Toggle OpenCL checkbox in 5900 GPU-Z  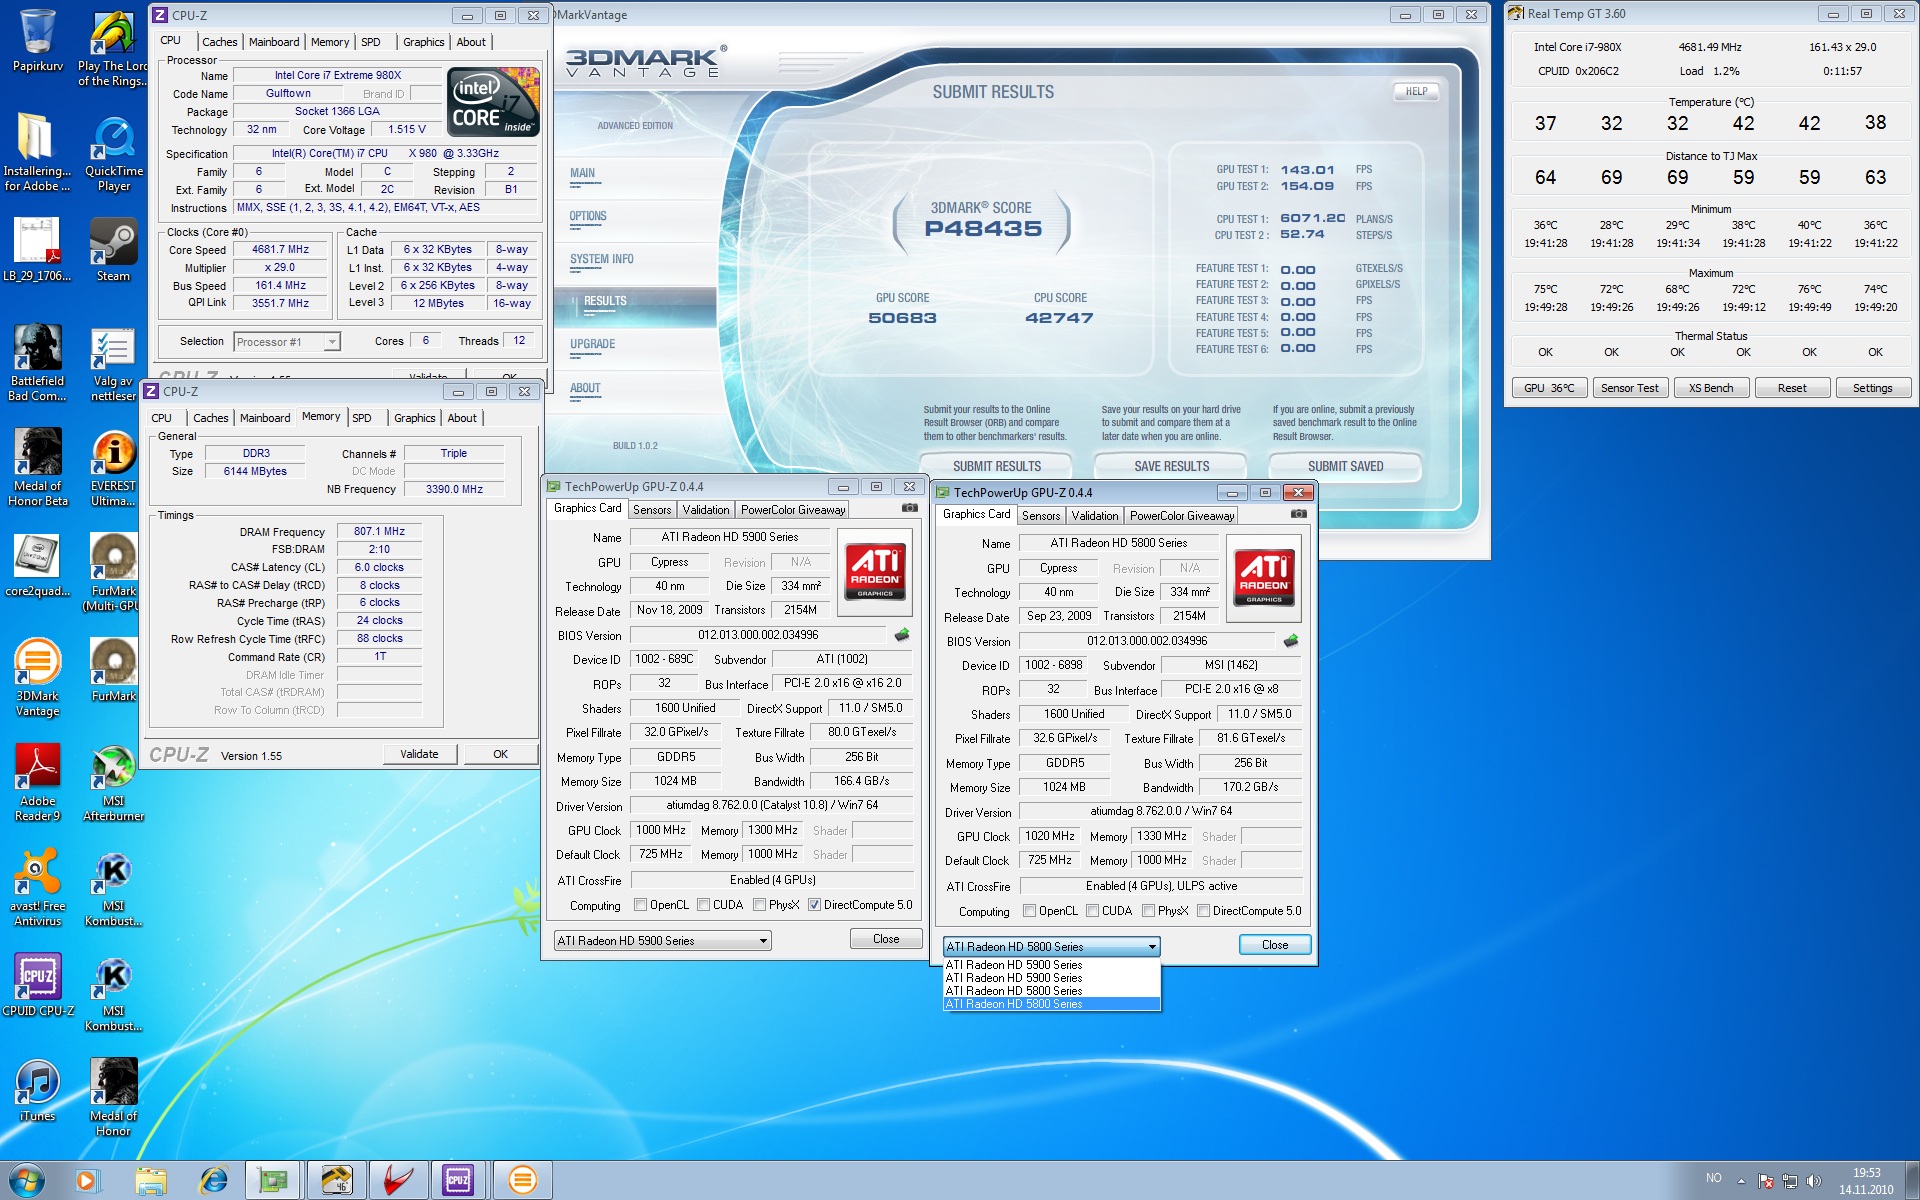[641, 905]
